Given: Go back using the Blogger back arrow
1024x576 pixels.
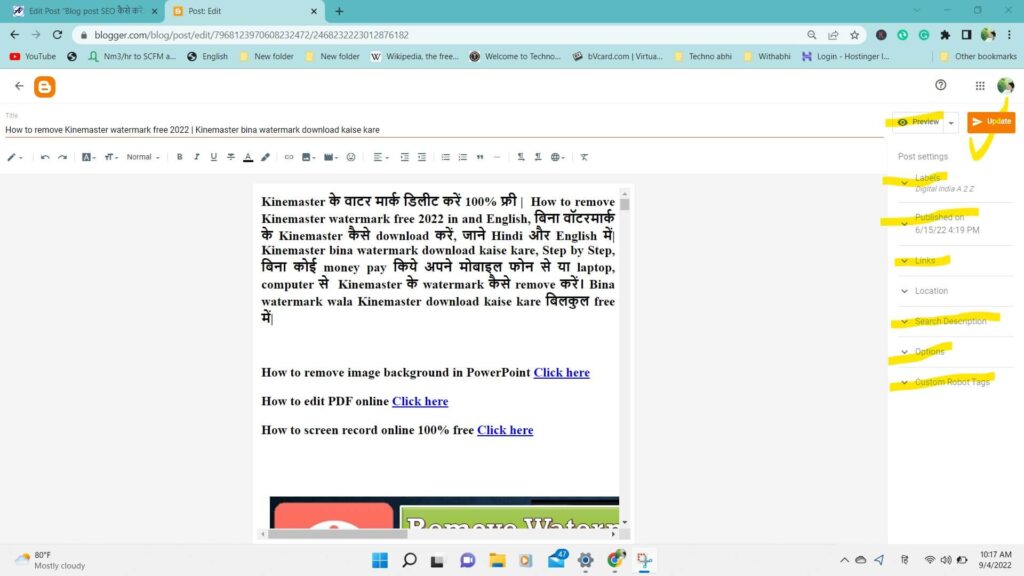Looking at the screenshot, I should click(x=19, y=86).
